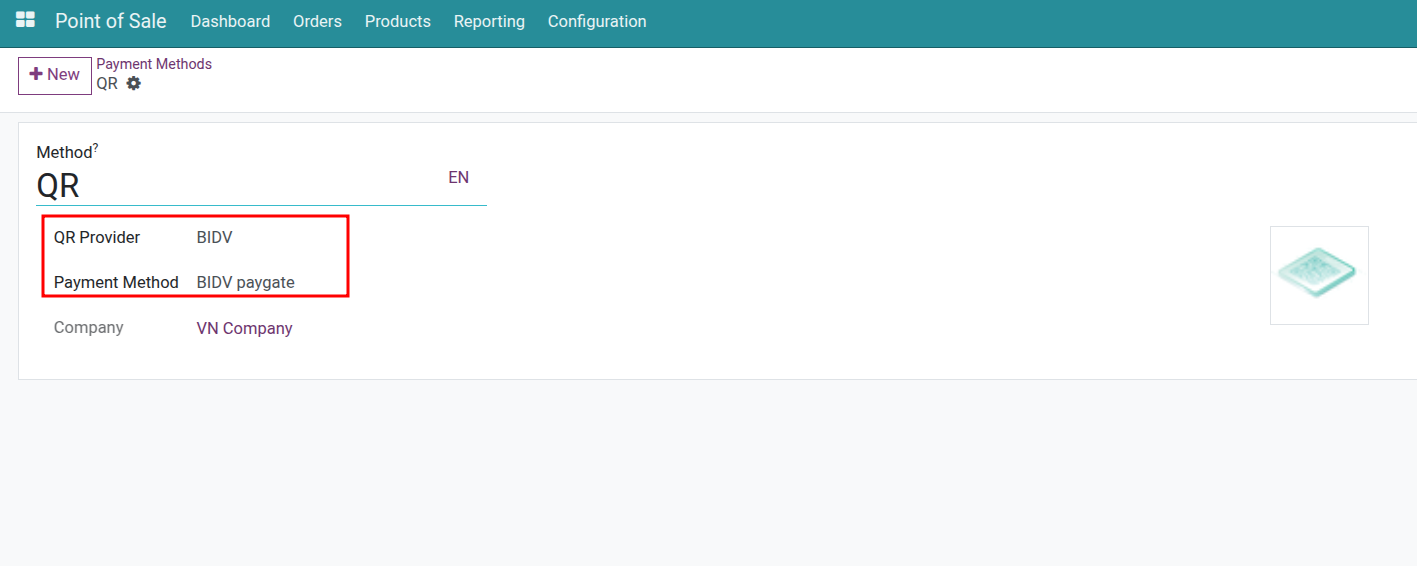Click the Payment Method field label

pyautogui.click(x=116, y=283)
